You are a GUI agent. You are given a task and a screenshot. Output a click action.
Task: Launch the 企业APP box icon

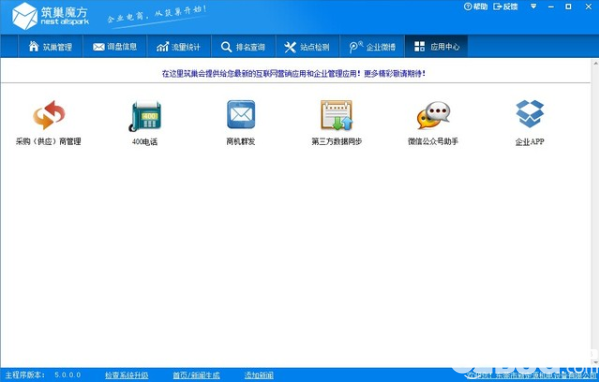(529, 114)
